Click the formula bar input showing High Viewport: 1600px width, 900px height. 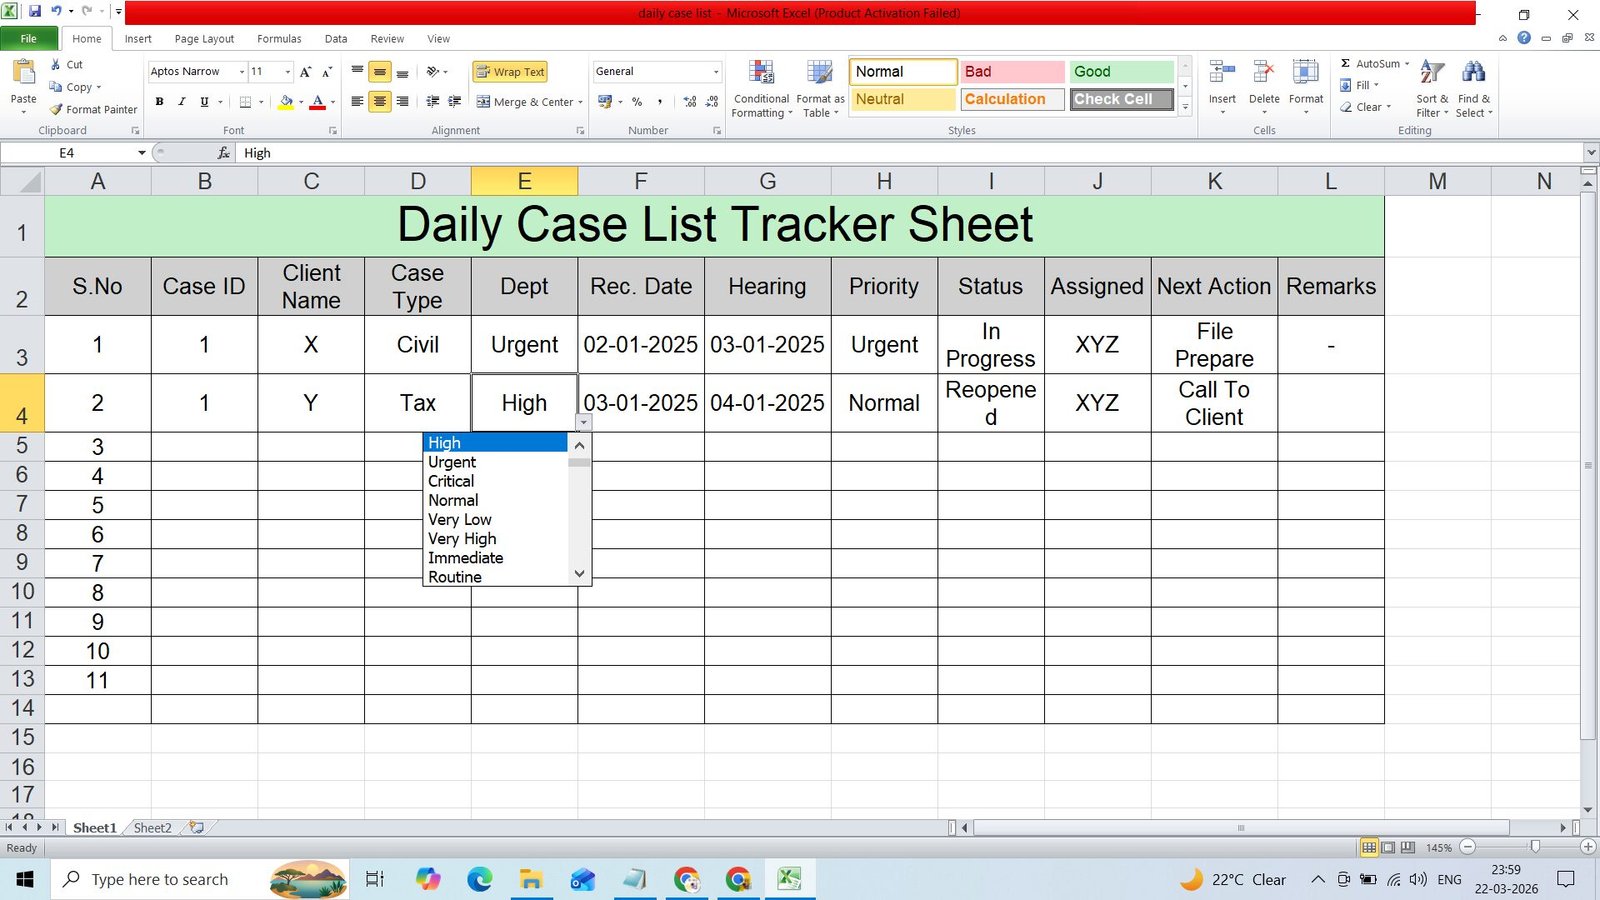tap(910, 153)
